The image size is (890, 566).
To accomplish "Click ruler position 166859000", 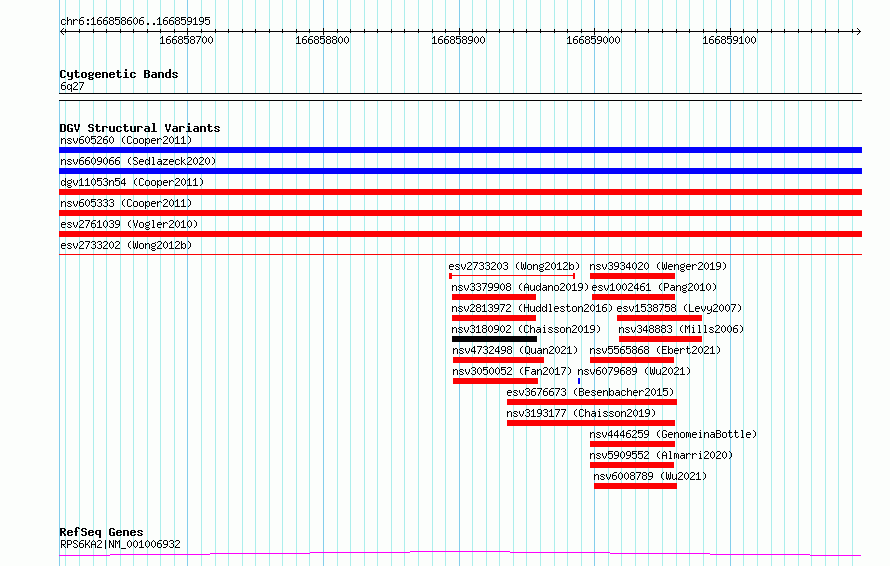I will click(593, 40).
